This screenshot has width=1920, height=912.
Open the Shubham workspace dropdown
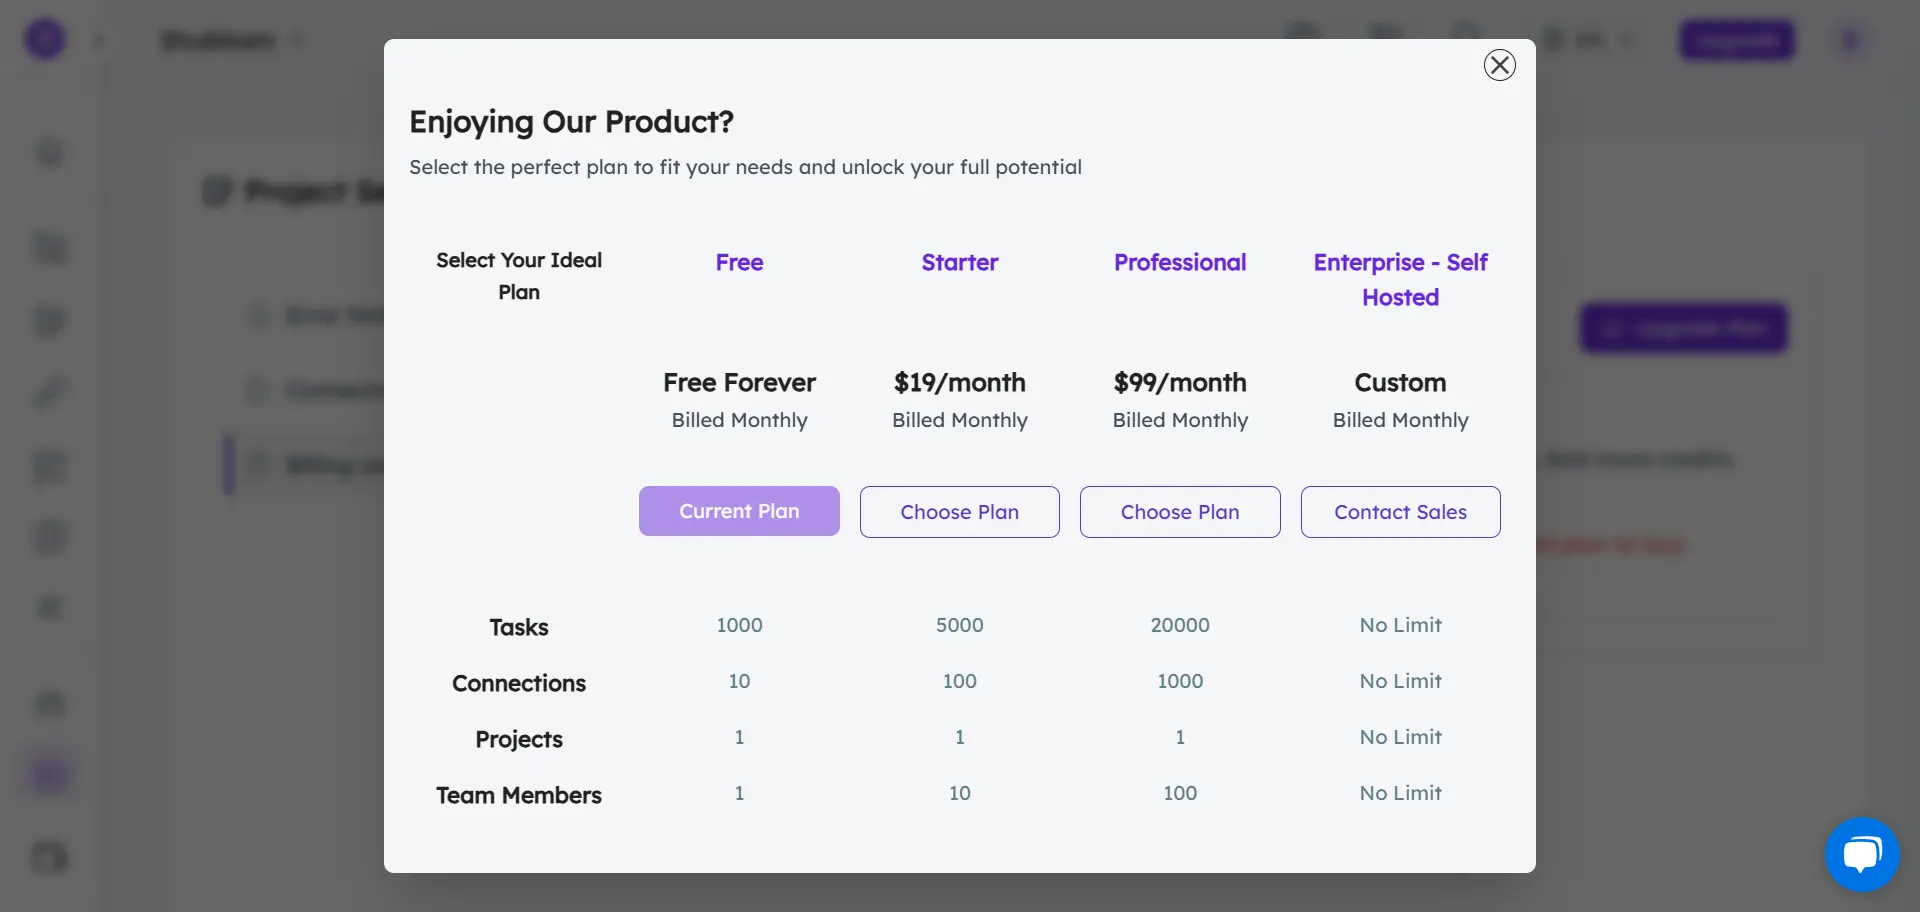(x=296, y=40)
